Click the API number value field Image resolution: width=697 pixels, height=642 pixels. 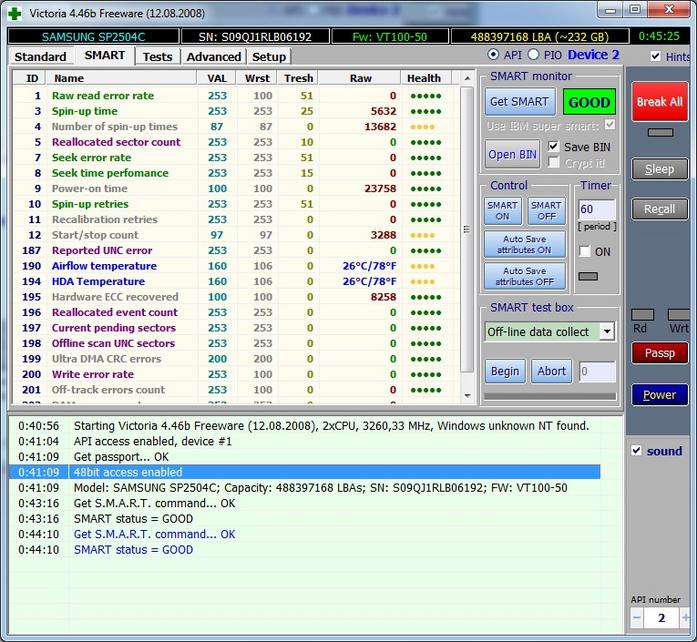[661, 618]
